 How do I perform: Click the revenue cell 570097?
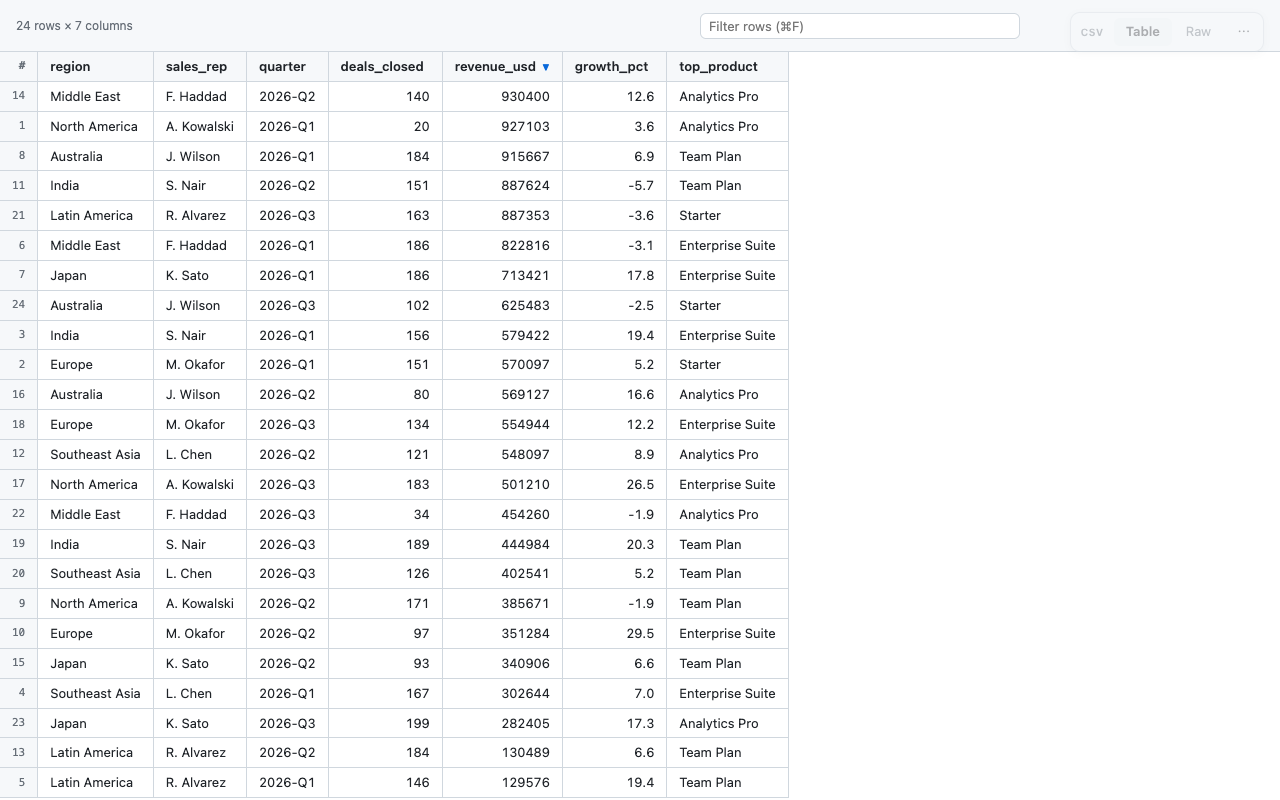(x=502, y=365)
